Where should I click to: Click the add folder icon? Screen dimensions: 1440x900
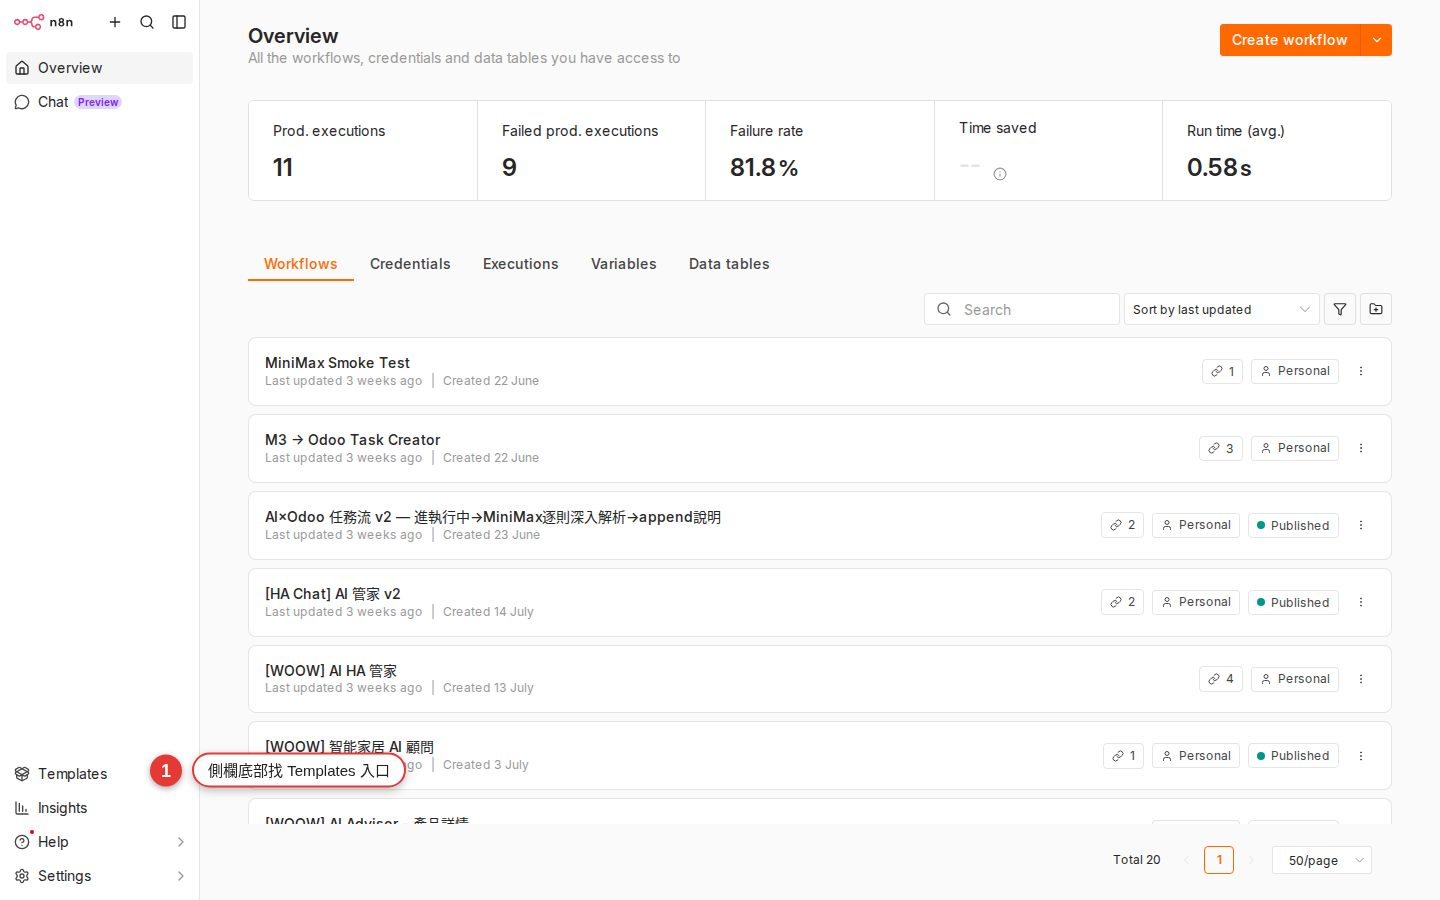[1376, 310]
